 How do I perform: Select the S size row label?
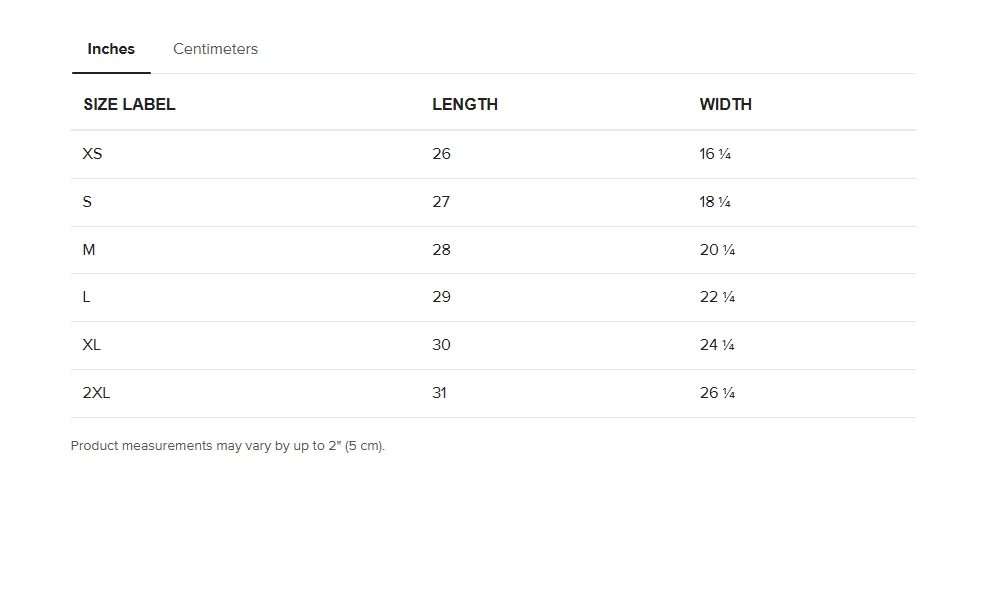tap(87, 202)
